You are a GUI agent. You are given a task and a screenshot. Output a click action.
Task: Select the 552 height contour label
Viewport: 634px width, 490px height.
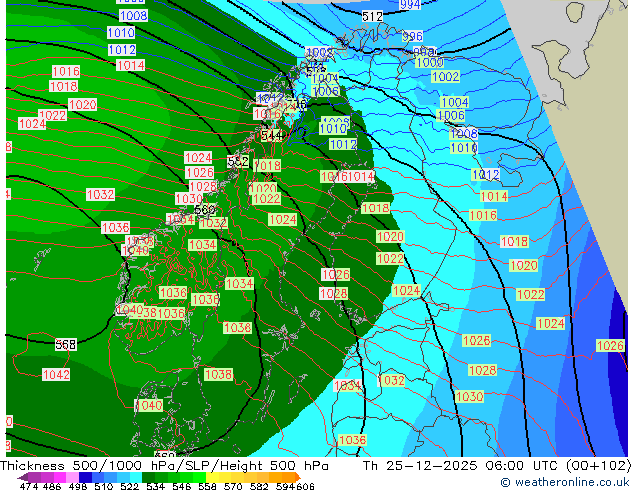coord(238,162)
